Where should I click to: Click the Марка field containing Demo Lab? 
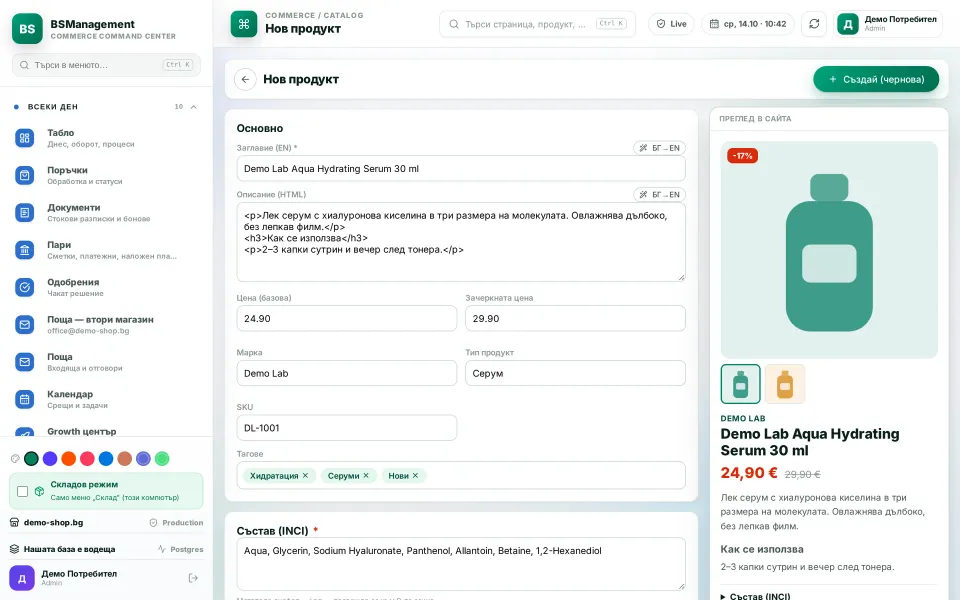347,373
